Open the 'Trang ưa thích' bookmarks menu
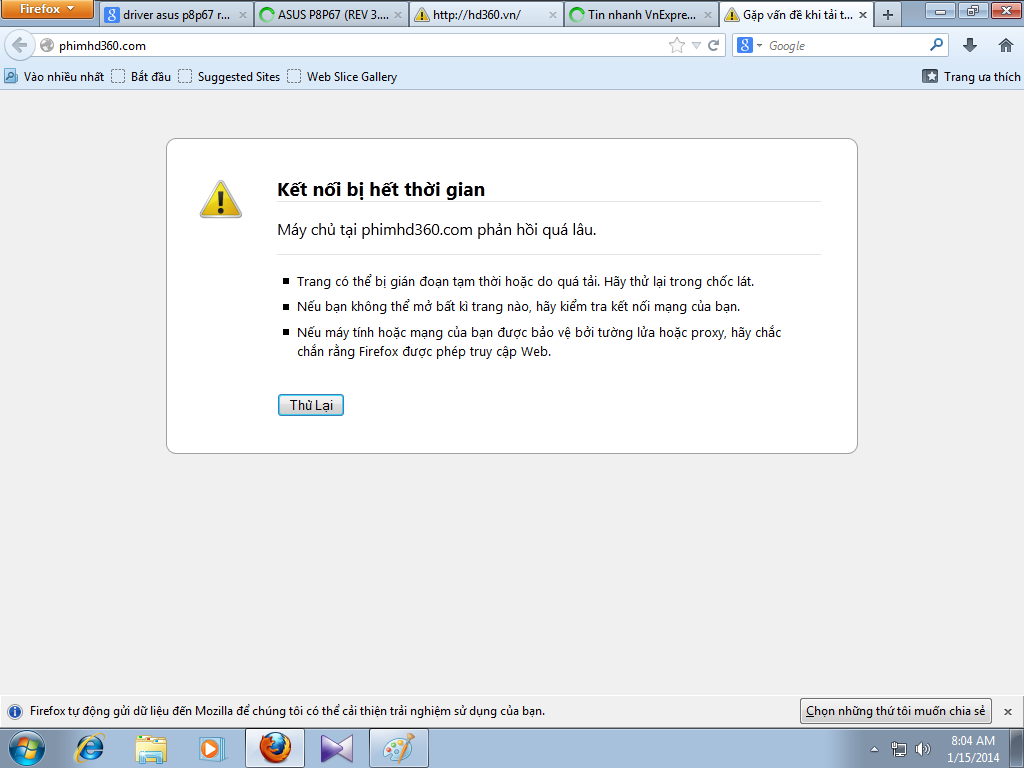The height and width of the screenshot is (768, 1024). (x=971, y=76)
